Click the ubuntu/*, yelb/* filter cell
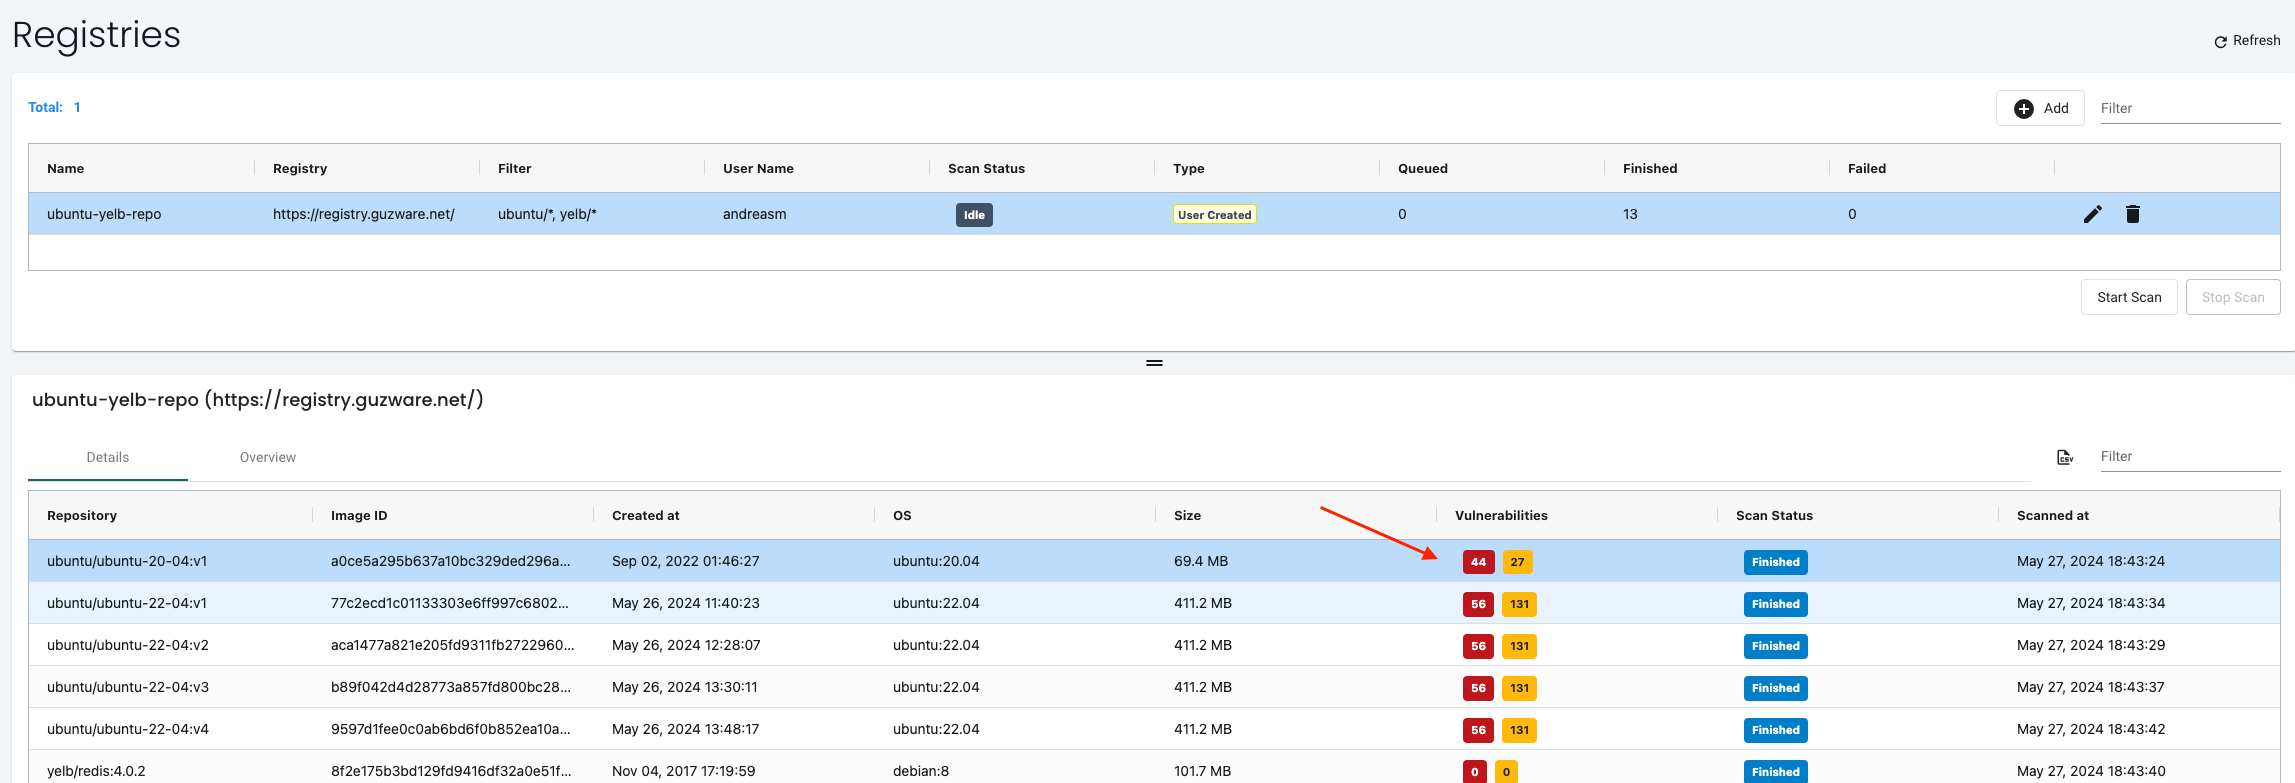Viewport: 2295px width, 783px height. (x=547, y=214)
